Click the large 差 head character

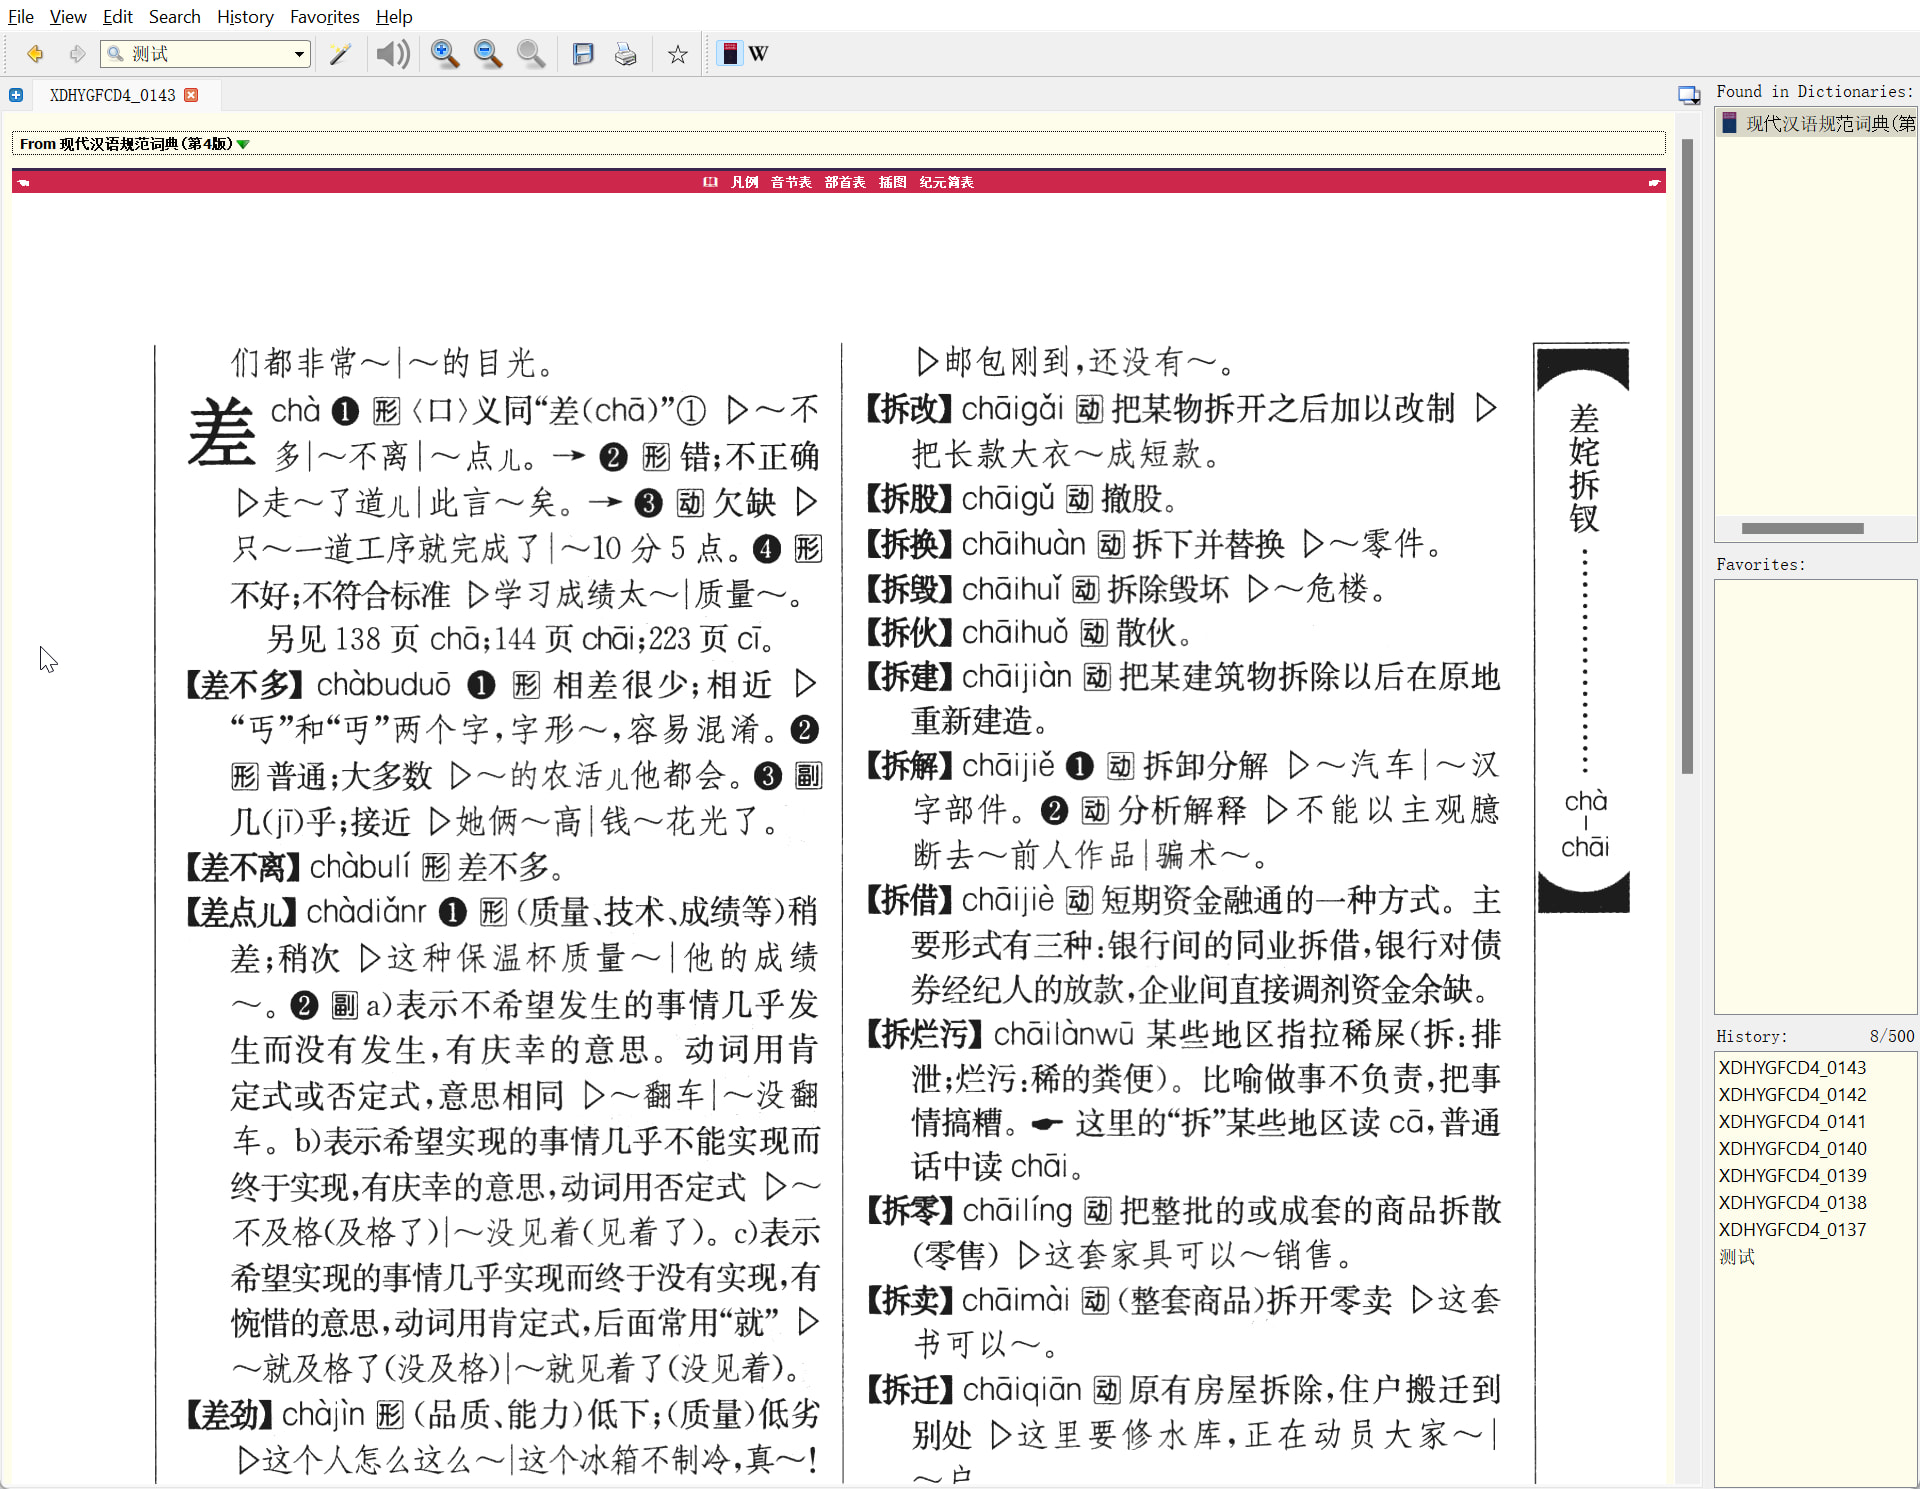(221, 432)
